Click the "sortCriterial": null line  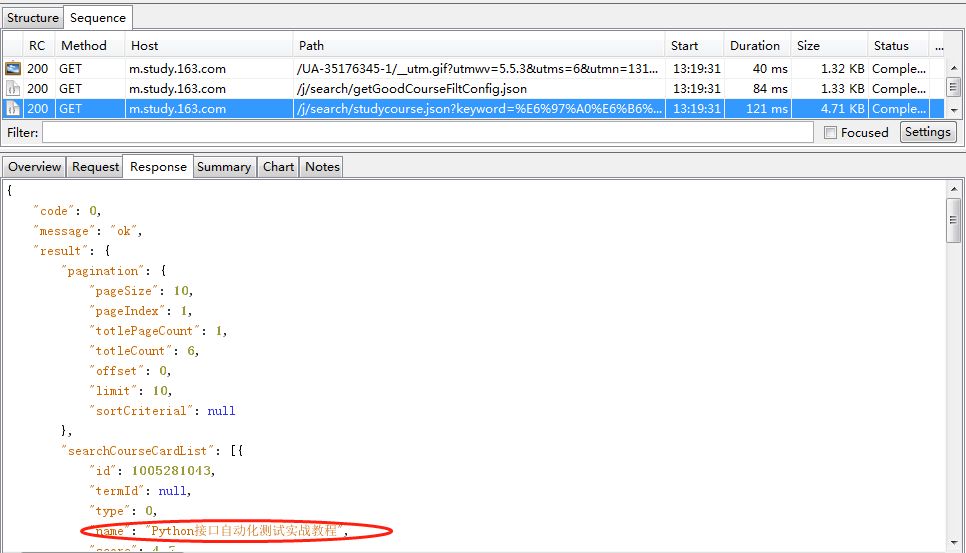[x=162, y=411]
